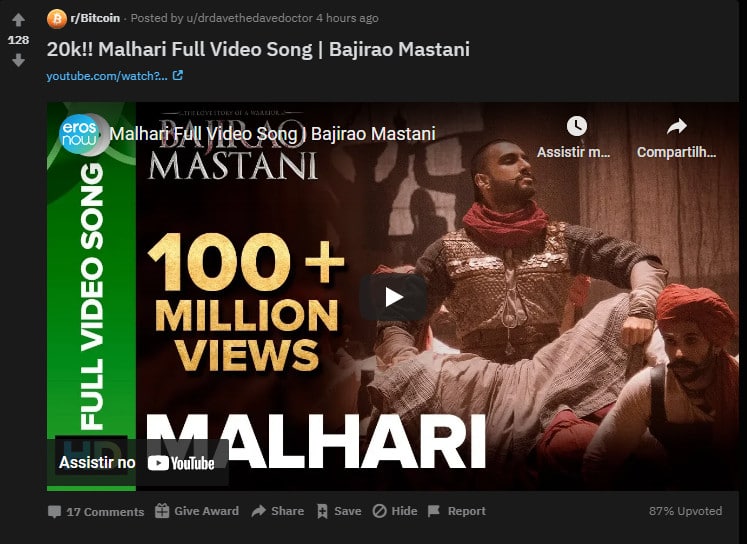Open the r/Bitcoin subreddit icon

coord(57,19)
